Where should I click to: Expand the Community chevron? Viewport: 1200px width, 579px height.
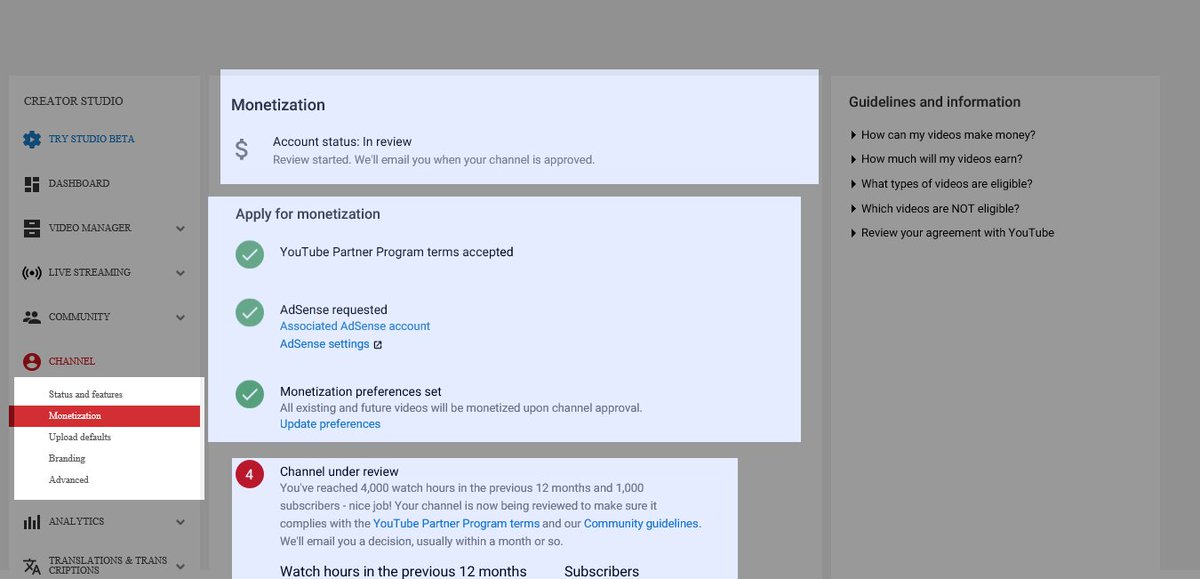tap(181, 317)
